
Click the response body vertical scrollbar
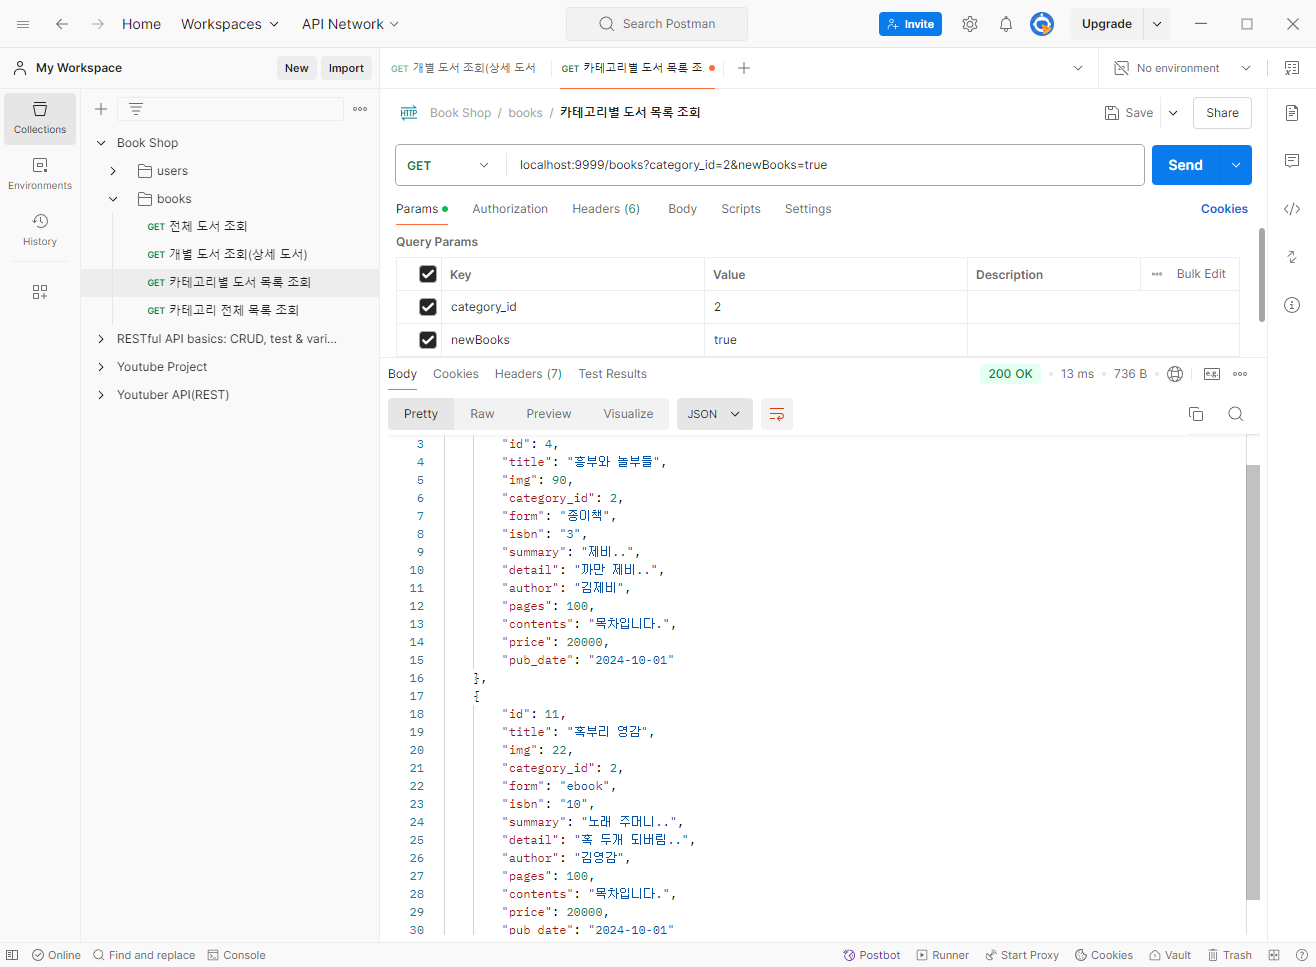click(1253, 683)
